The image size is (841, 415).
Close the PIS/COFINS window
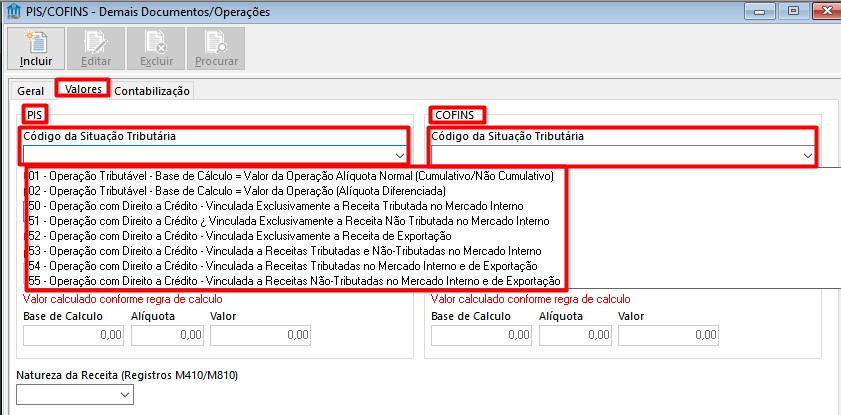click(x=827, y=11)
